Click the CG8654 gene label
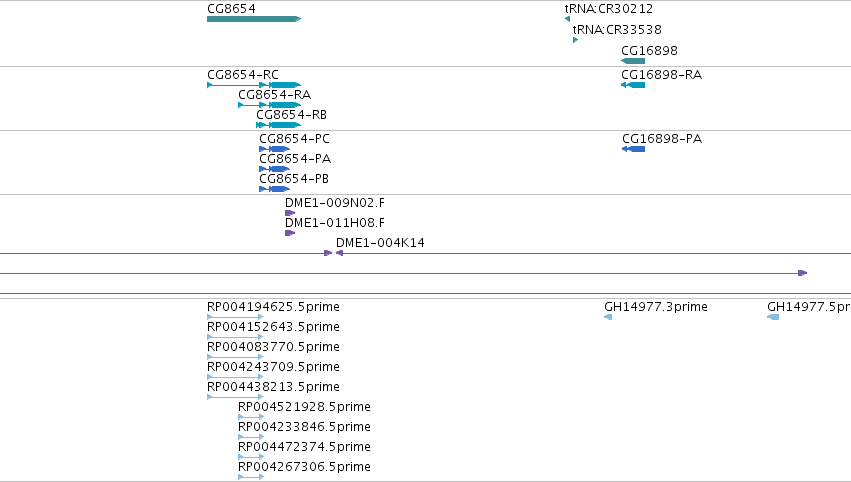Image resolution: width=851 pixels, height=482 pixels. 231,9
